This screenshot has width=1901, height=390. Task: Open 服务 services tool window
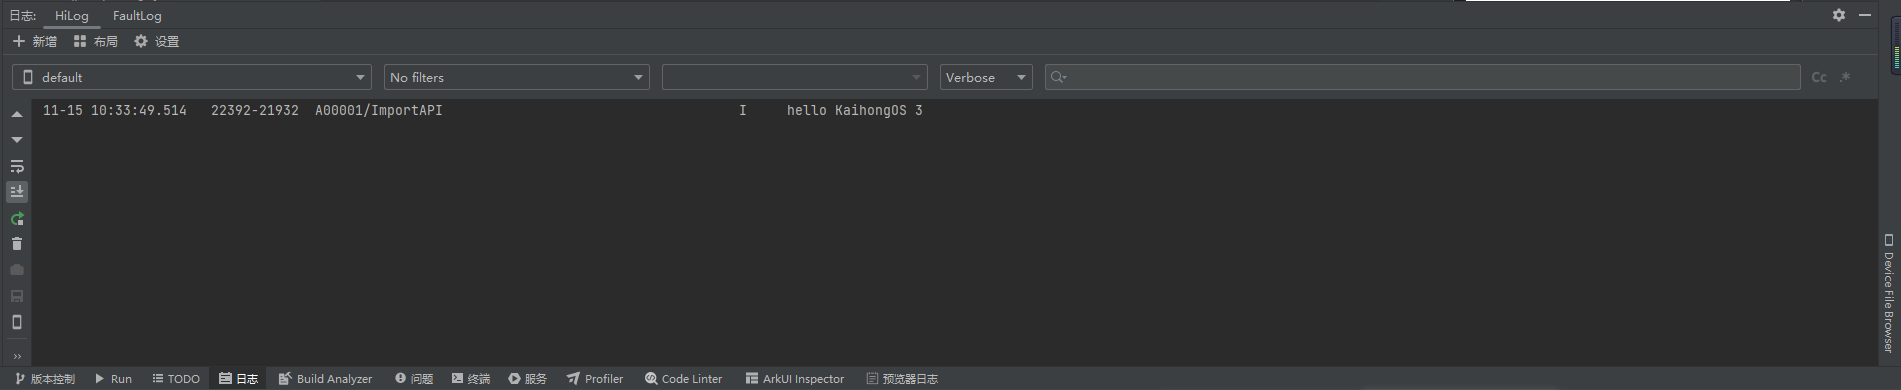pyautogui.click(x=528, y=379)
